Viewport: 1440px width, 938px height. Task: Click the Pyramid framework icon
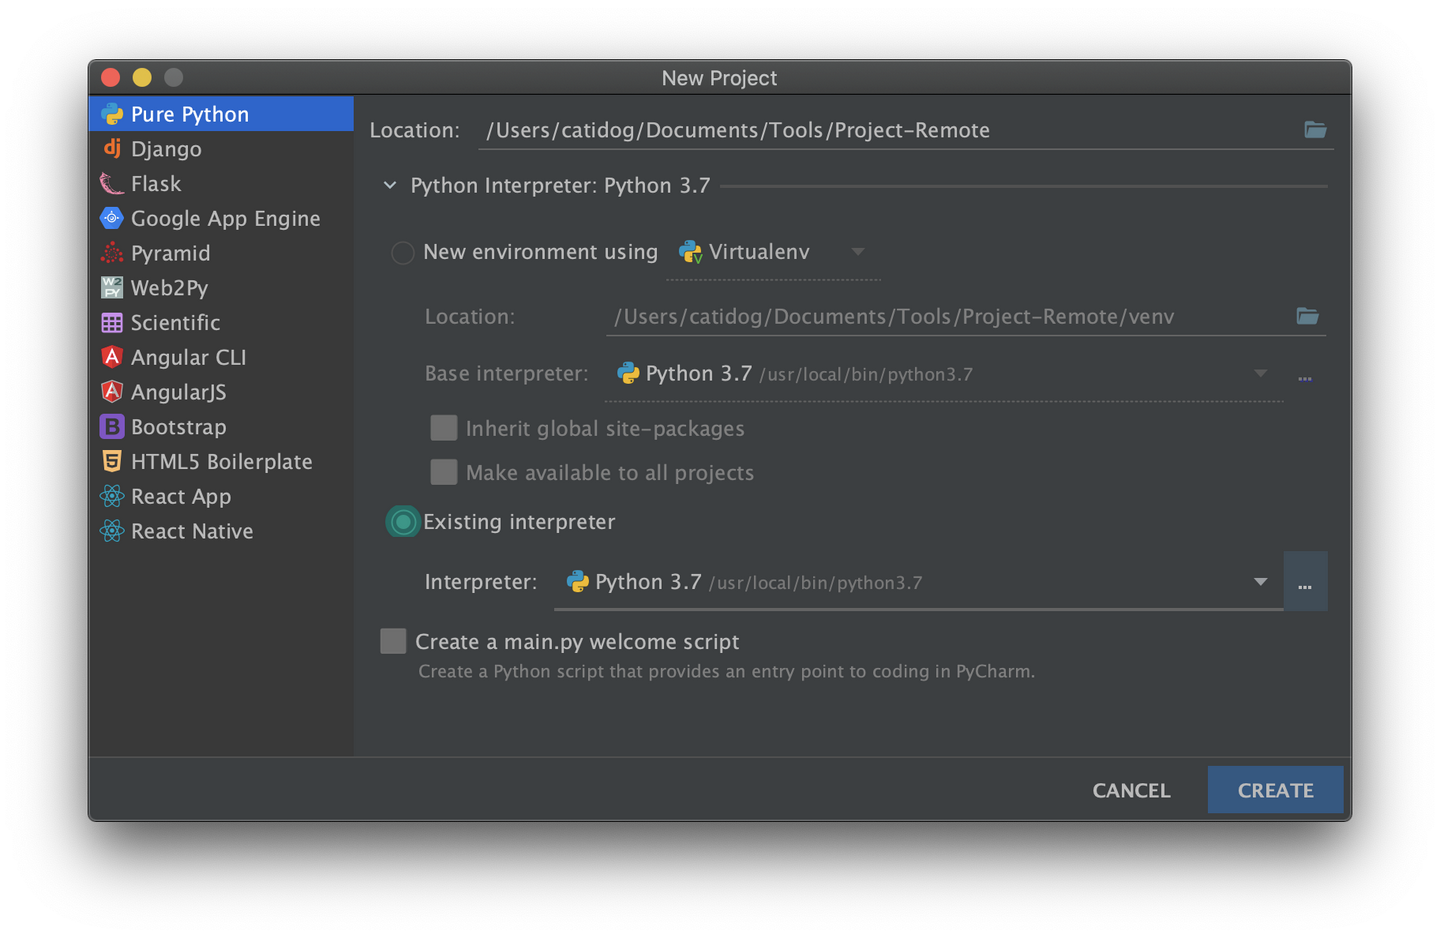112,253
